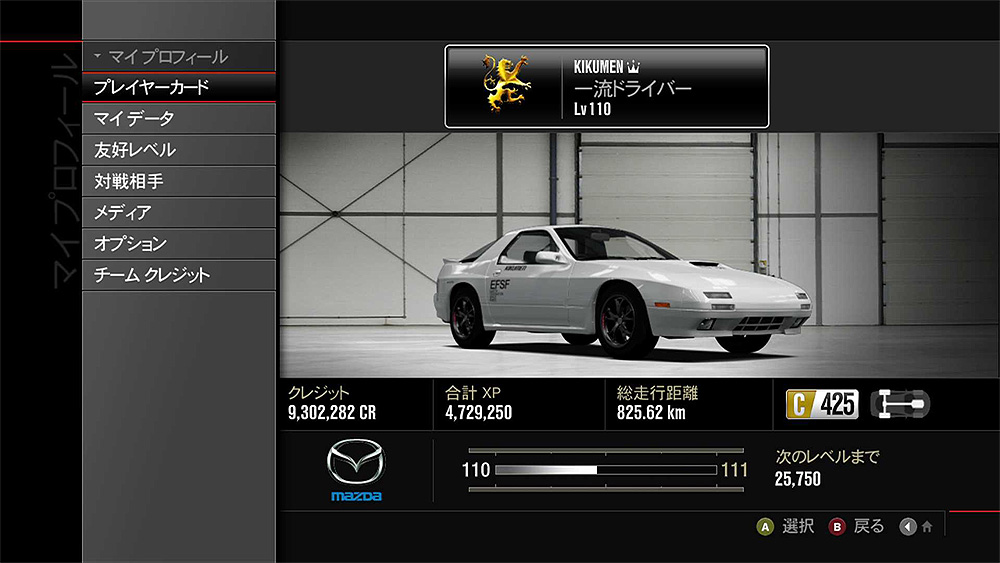The height and width of the screenshot is (563, 1000).
Task: Open the マイデータ menu item
Action: tap(179, 119)
